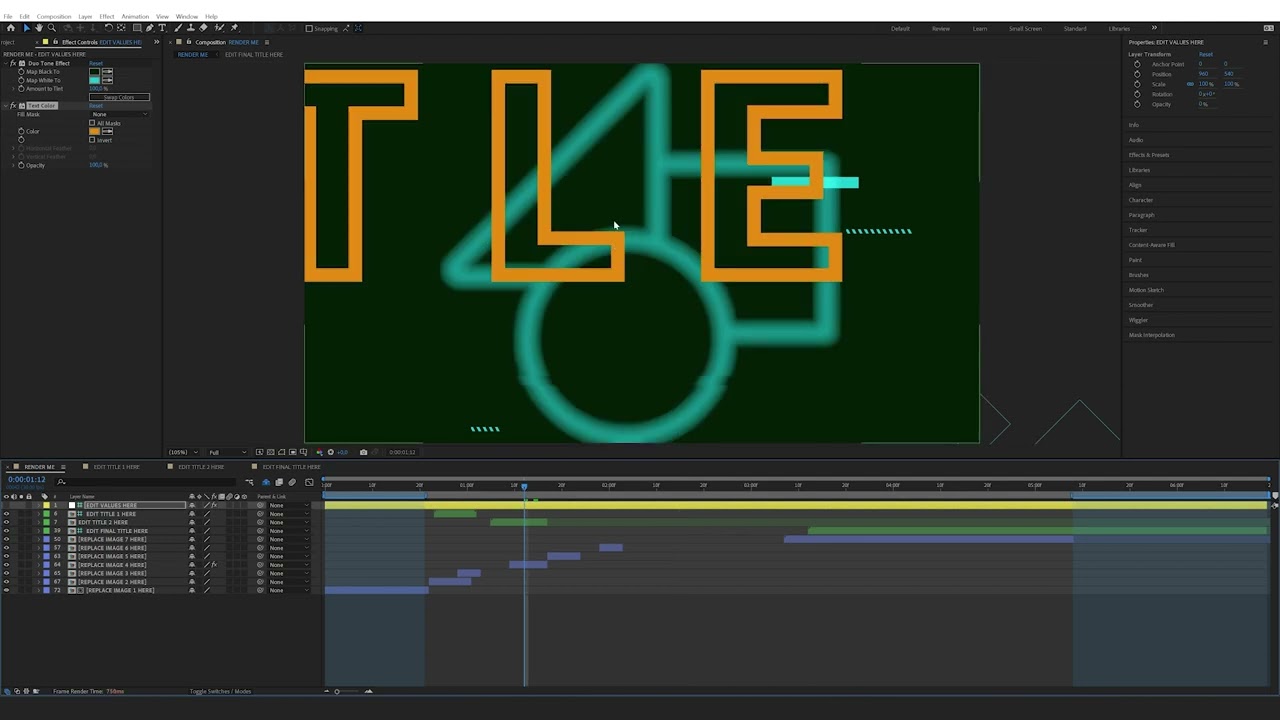The height and width of the screenshot is (720, 1280).
Task: Open the Effect menu
Action: pos(107,16)
